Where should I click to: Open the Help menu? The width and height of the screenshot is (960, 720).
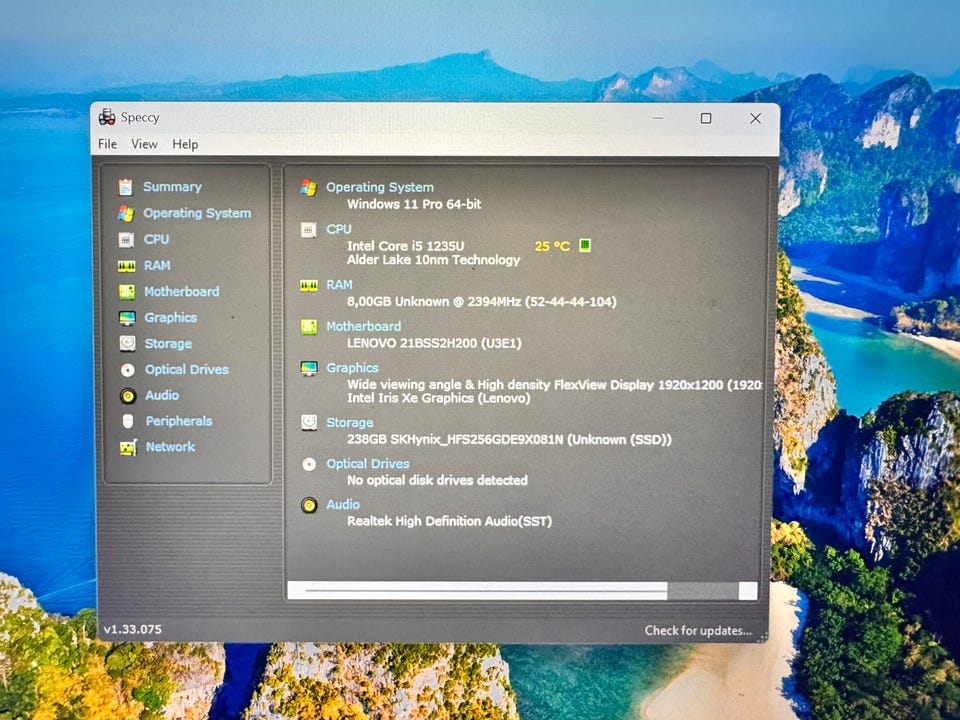[x=185, y=144]
